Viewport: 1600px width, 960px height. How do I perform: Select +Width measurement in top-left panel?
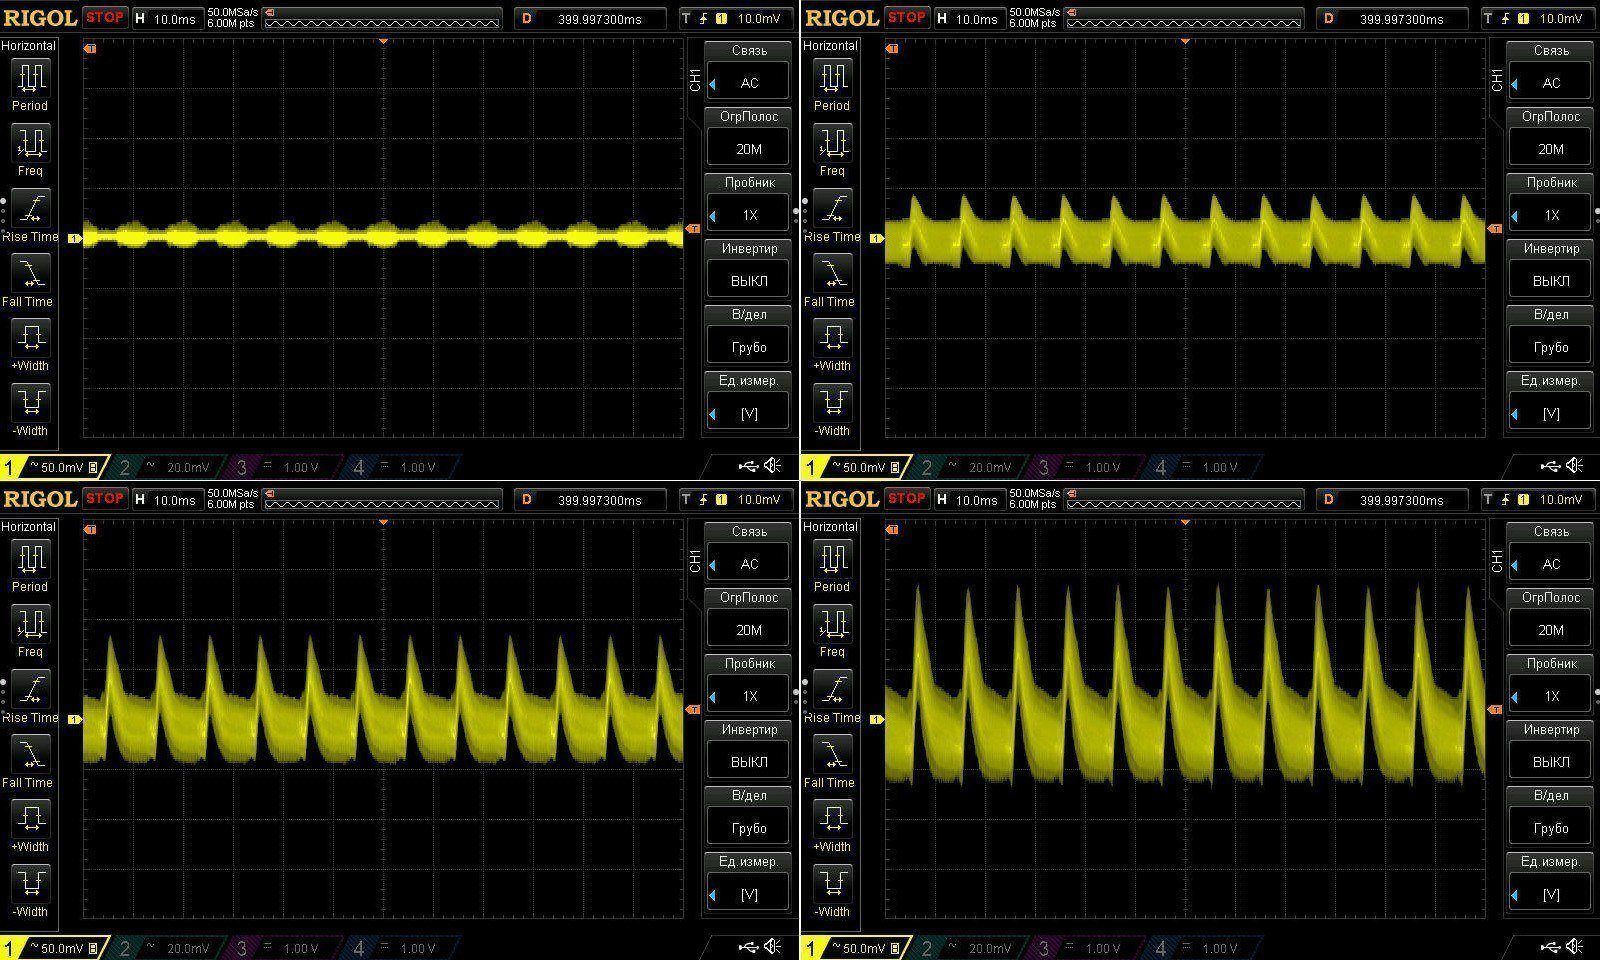pos(31,343)
